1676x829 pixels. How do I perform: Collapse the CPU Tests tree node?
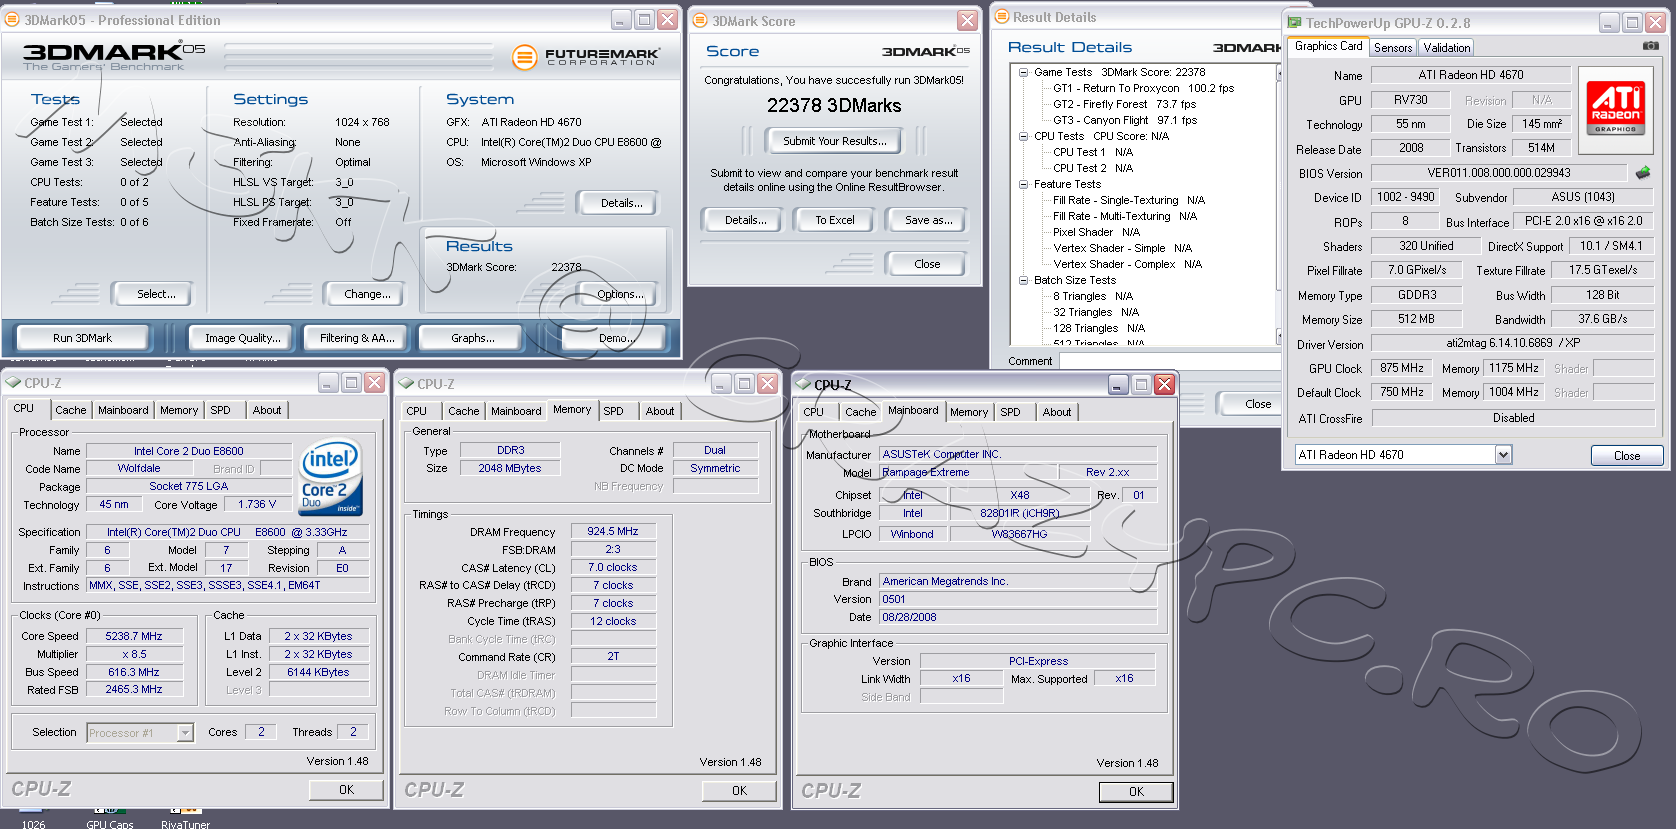(1023, 136)
